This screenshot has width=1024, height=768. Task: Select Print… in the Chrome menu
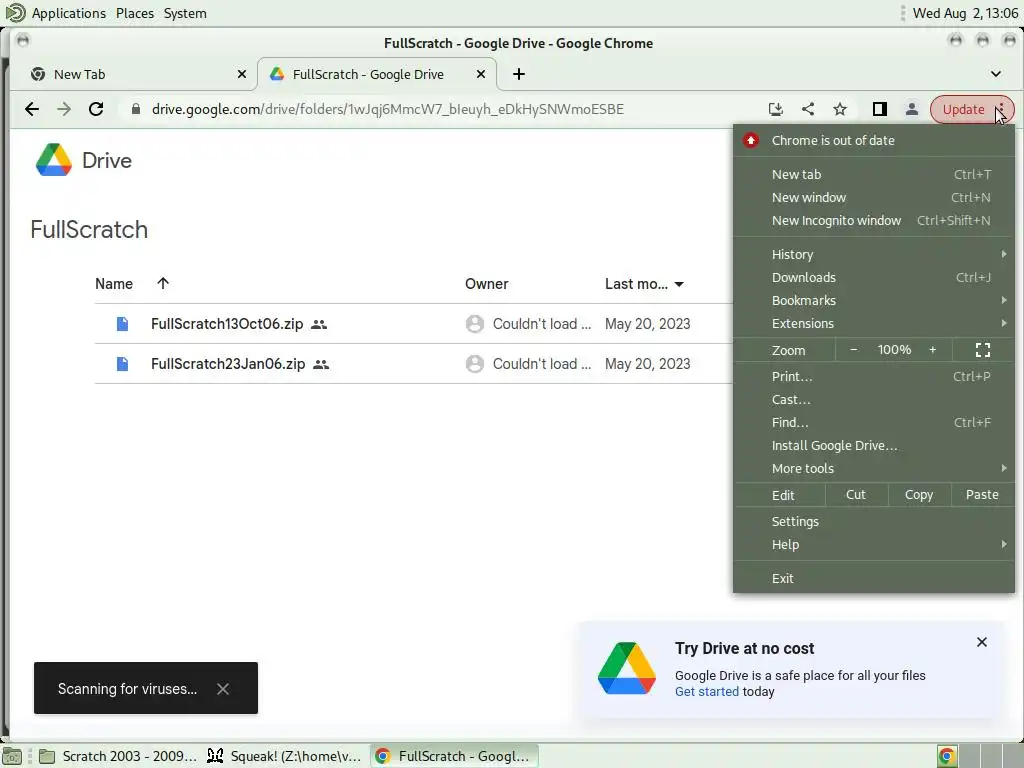click(x=874, y=376)
